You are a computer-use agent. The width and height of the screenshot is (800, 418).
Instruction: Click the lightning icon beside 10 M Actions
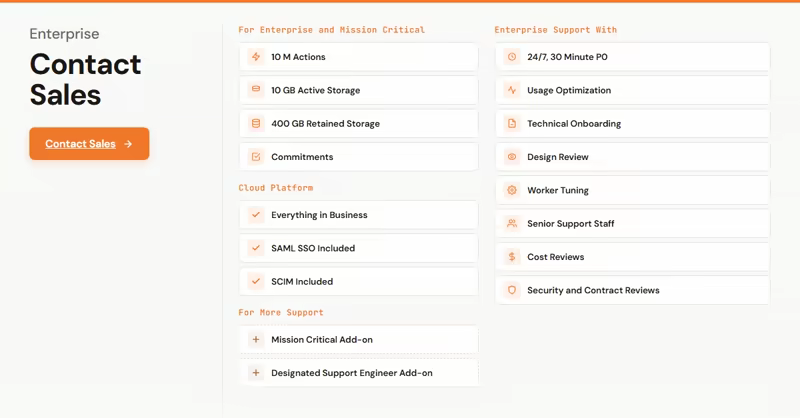click(x=256, y=57)
